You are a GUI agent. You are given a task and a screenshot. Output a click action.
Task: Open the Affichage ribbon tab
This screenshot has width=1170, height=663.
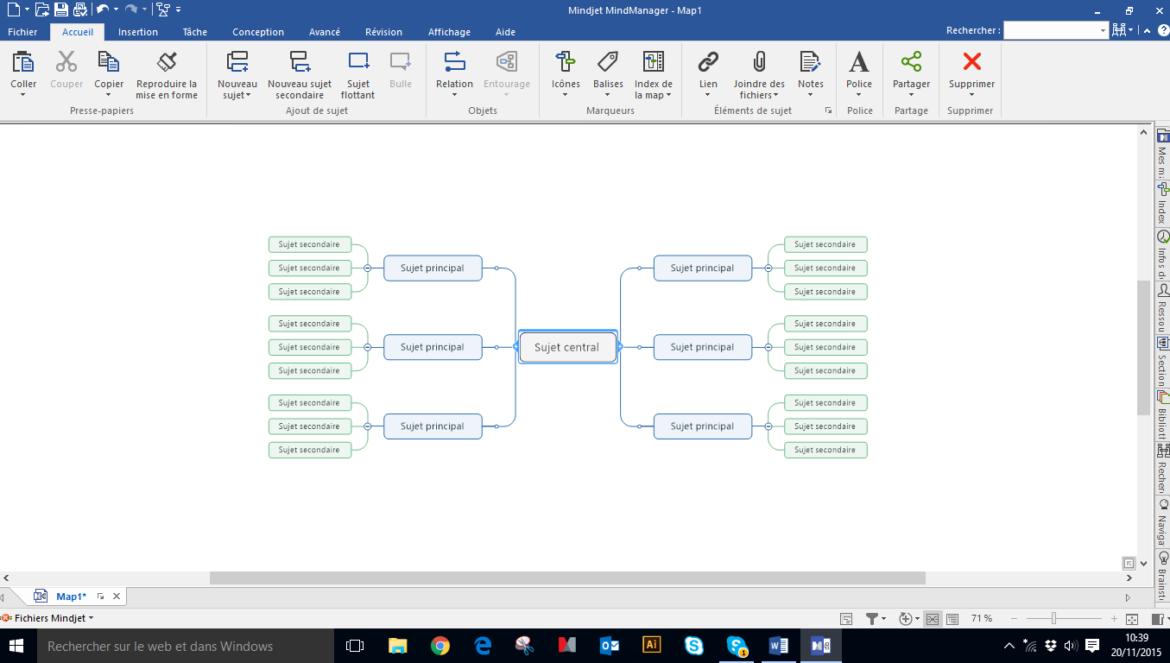click(449, 32)
